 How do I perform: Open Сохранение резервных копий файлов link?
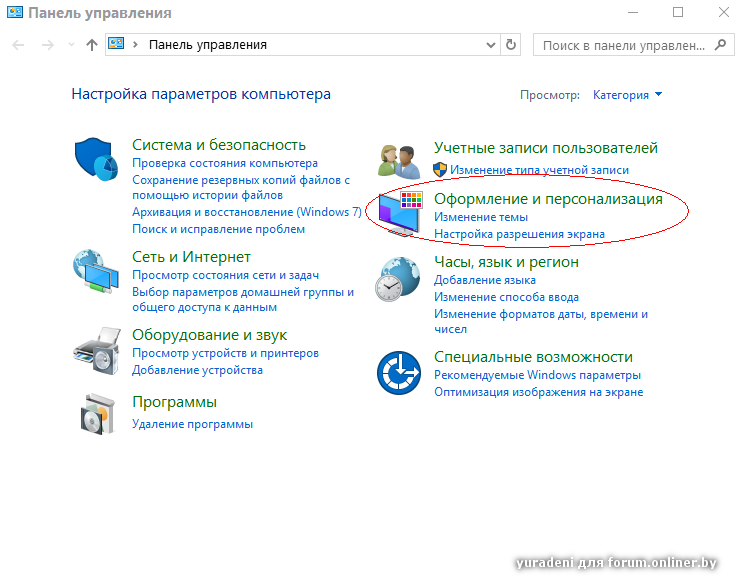click(x=241, y=188)
